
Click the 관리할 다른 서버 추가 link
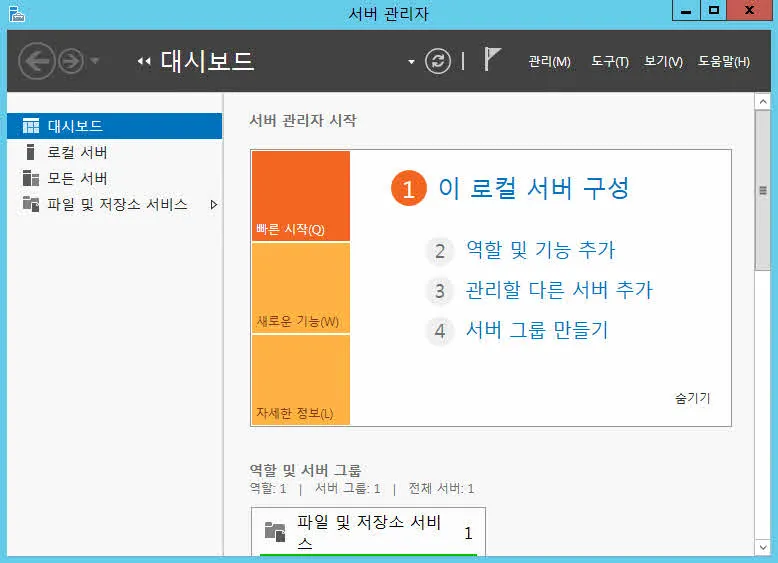coord(559,290)
